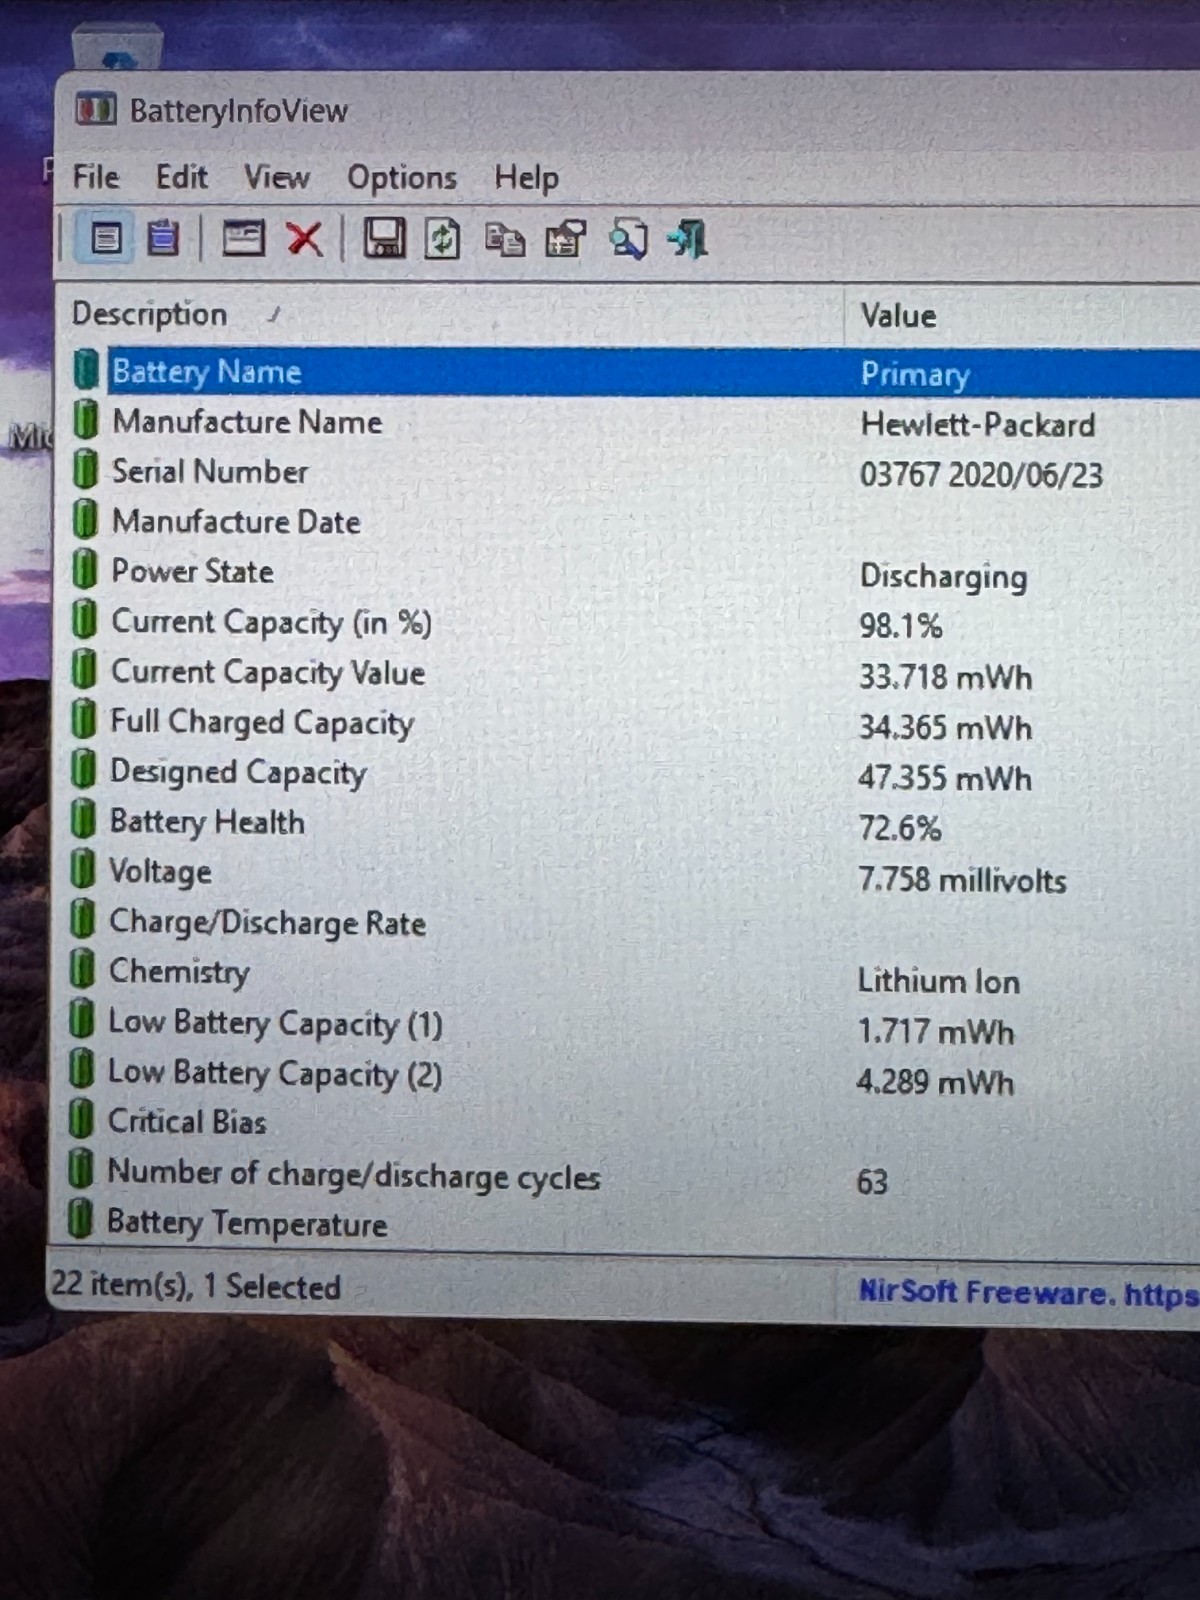Click the Exit door toolbar icon
This screenshot has height=1600, width=1200.
tap(688, 240)
